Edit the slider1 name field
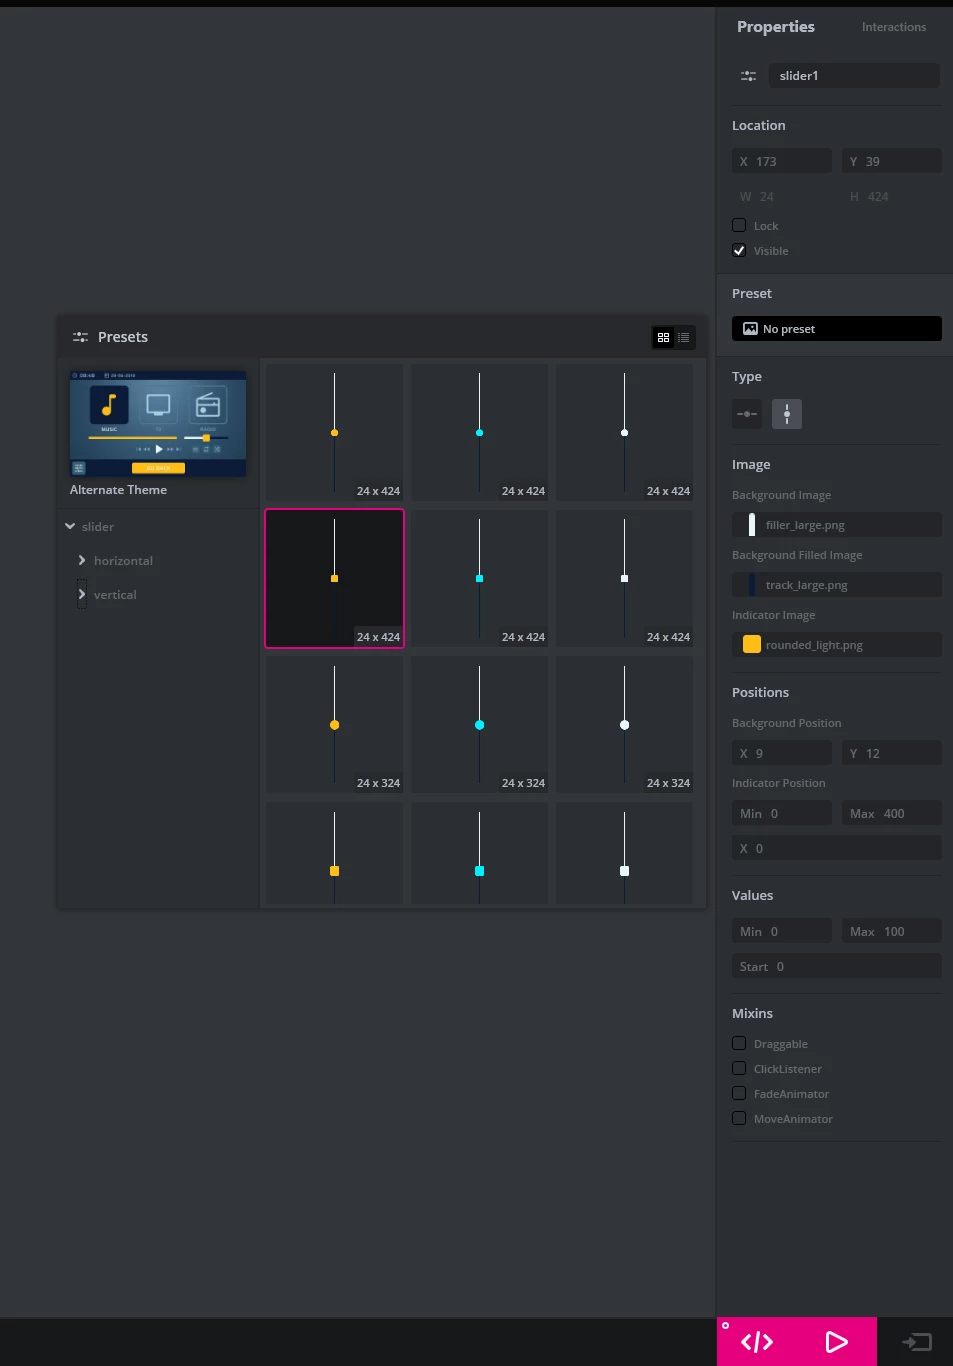 [853, 76]
